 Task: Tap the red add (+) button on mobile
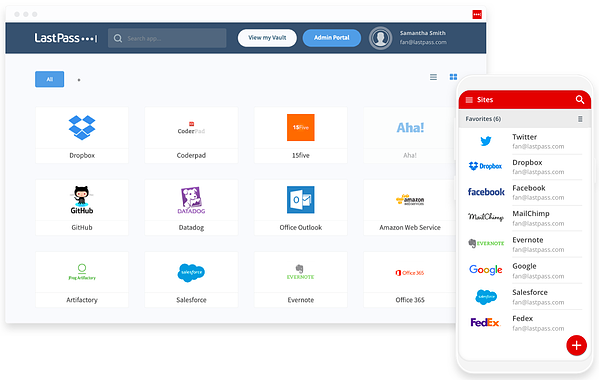click(x=576, y=346)
